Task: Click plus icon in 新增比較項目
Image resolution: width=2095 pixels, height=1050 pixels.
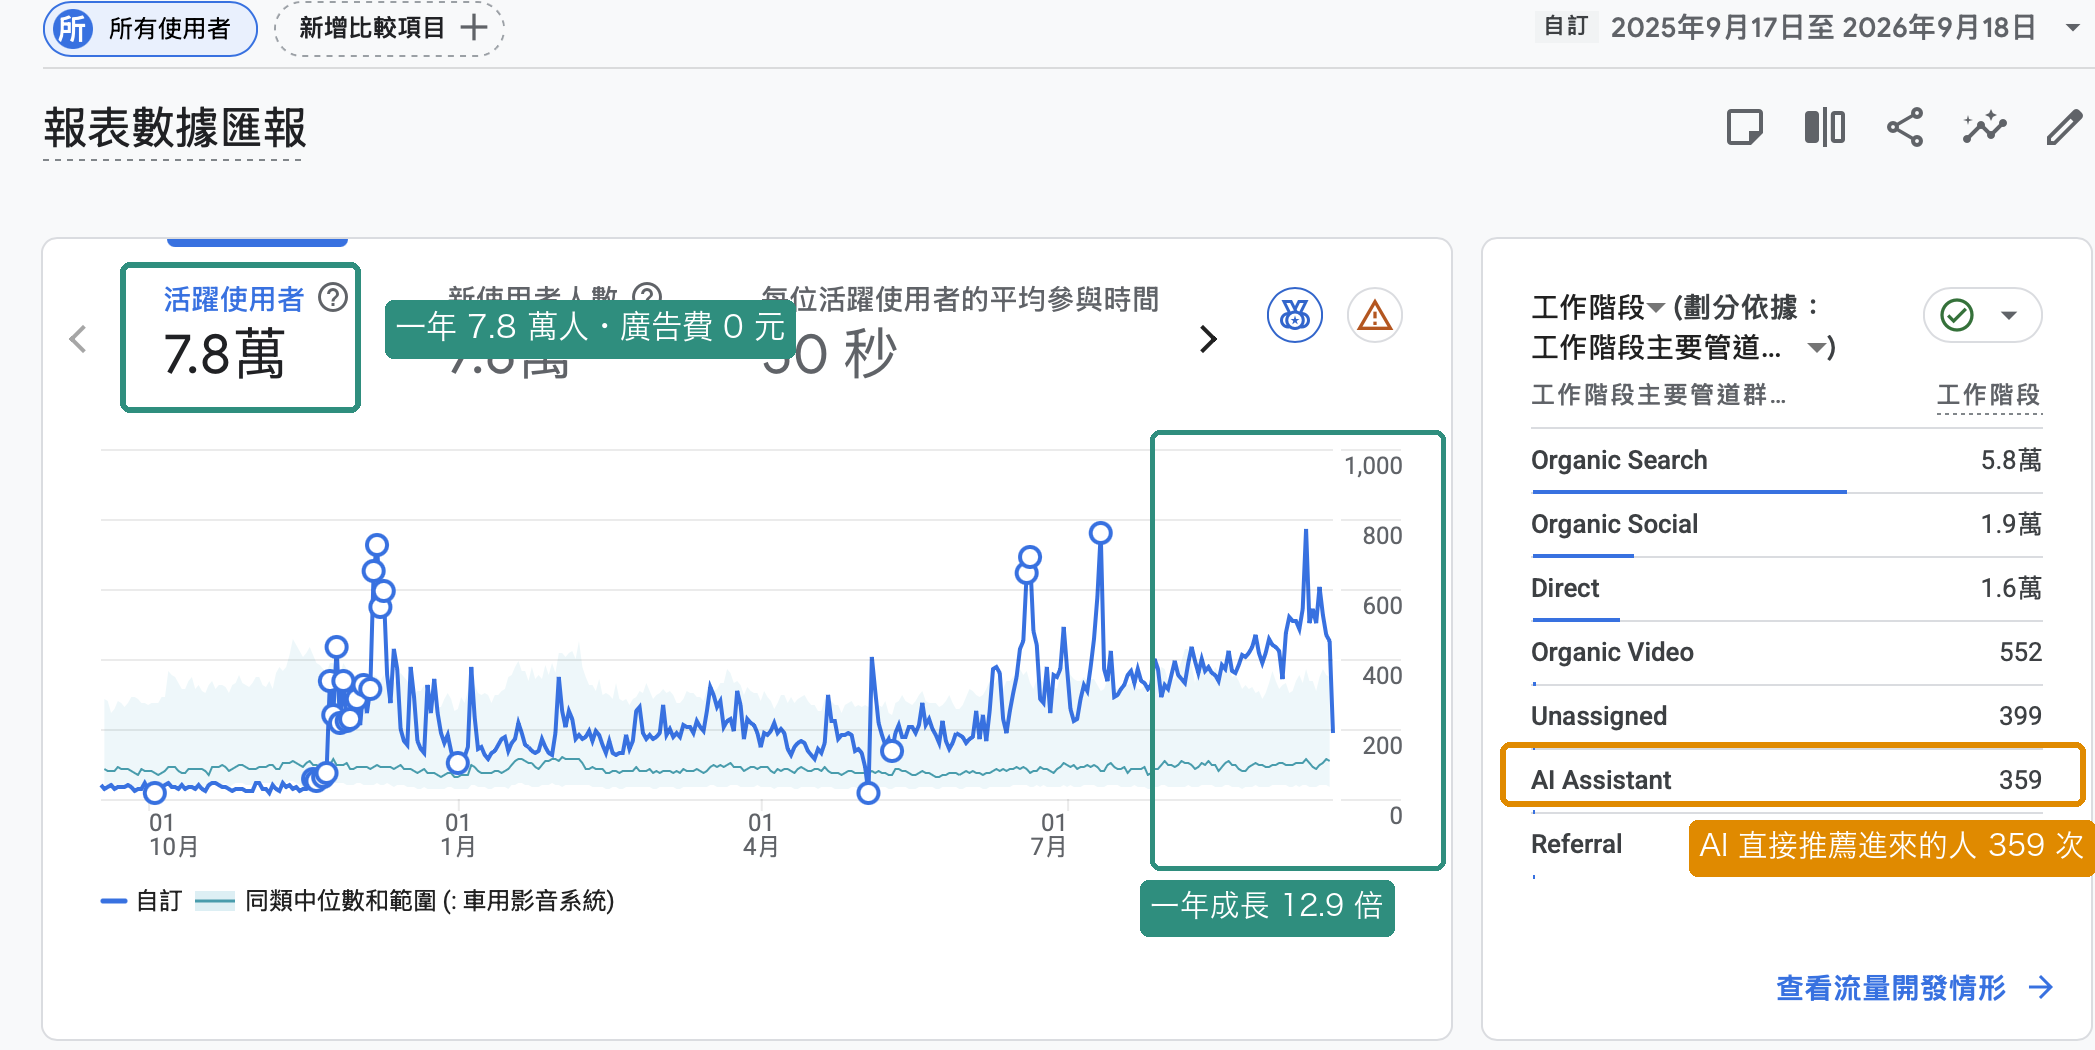Action: click(474, 28)
